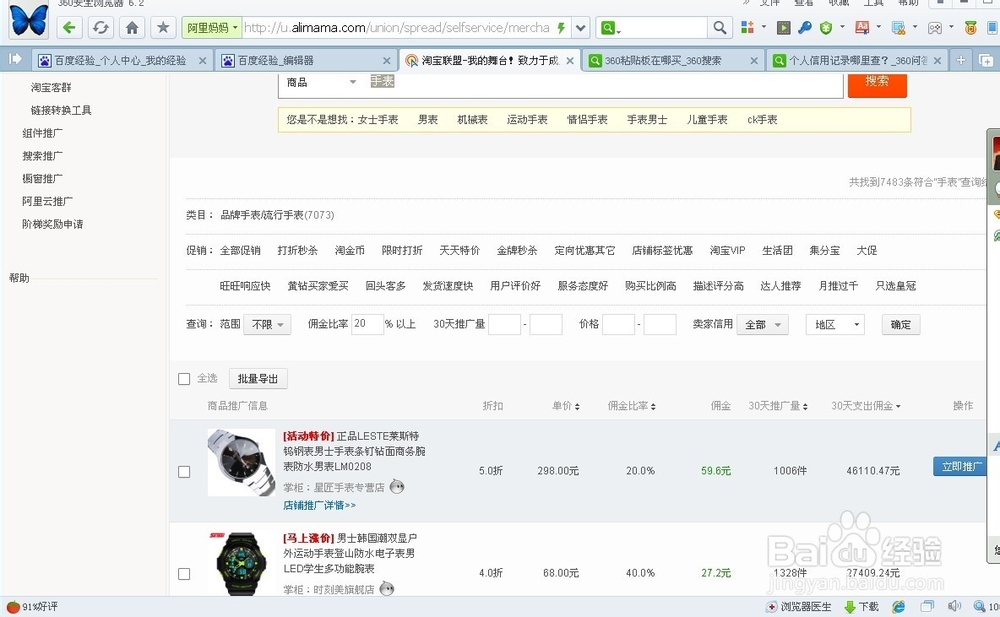
Task: Sort by 30天支出佣金 column
Action: 865,406
